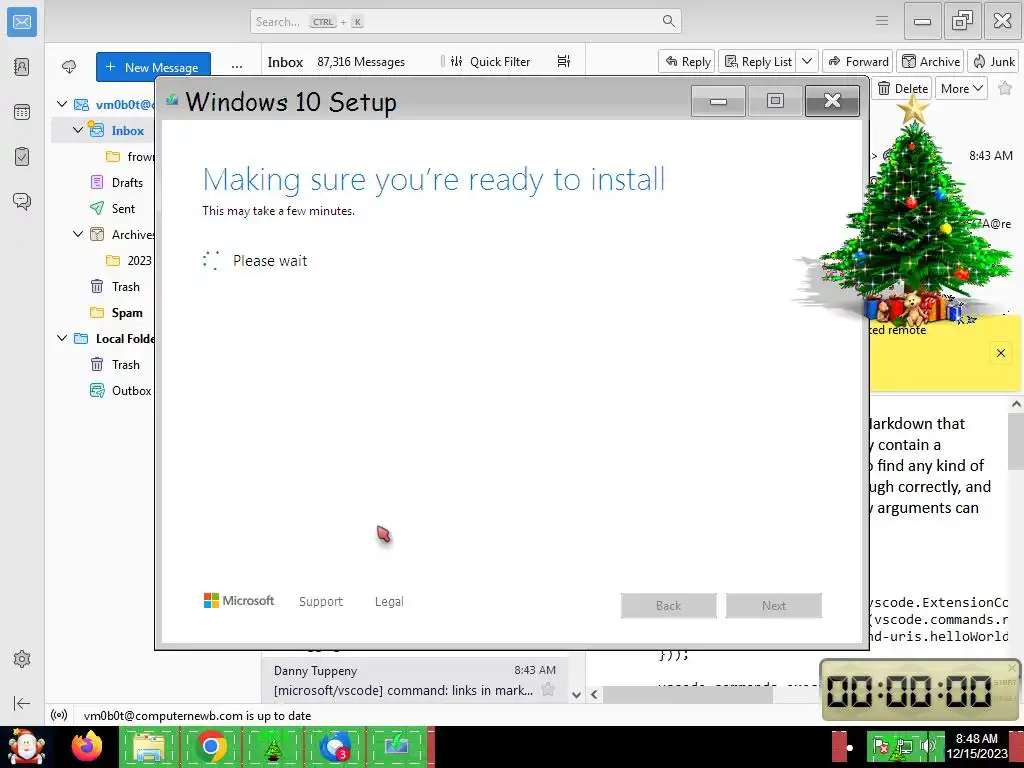Viewport: 1024px width, 768px height.
Task: Focus the Thunderbird search field
Action: 466,22
